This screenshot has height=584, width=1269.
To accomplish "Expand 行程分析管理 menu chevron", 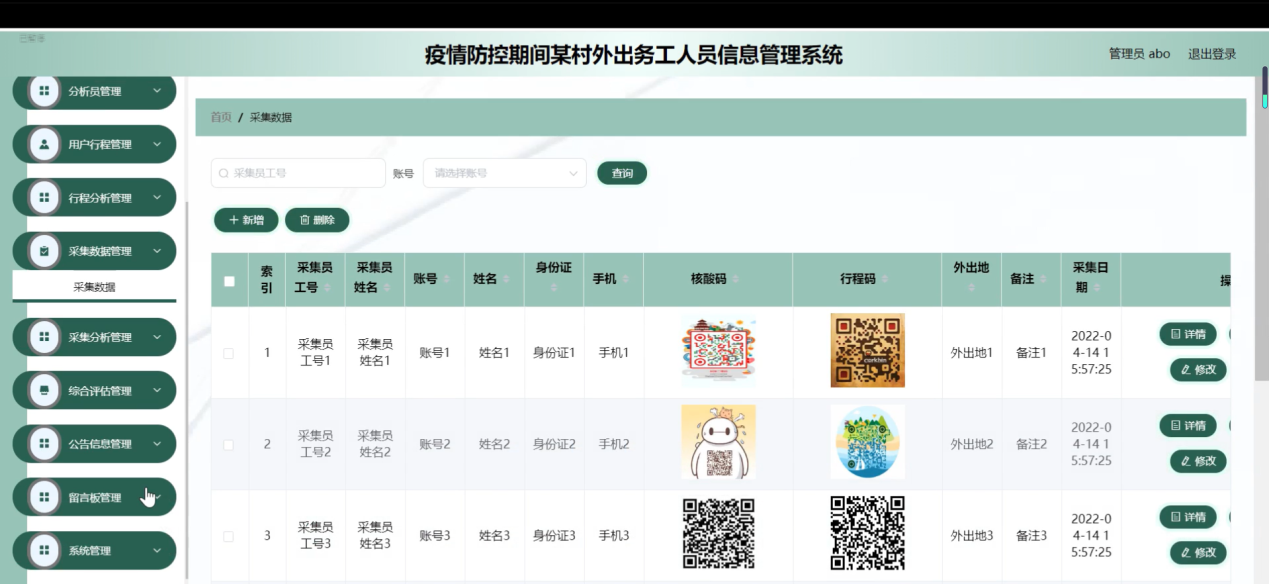I will (157, 198).
